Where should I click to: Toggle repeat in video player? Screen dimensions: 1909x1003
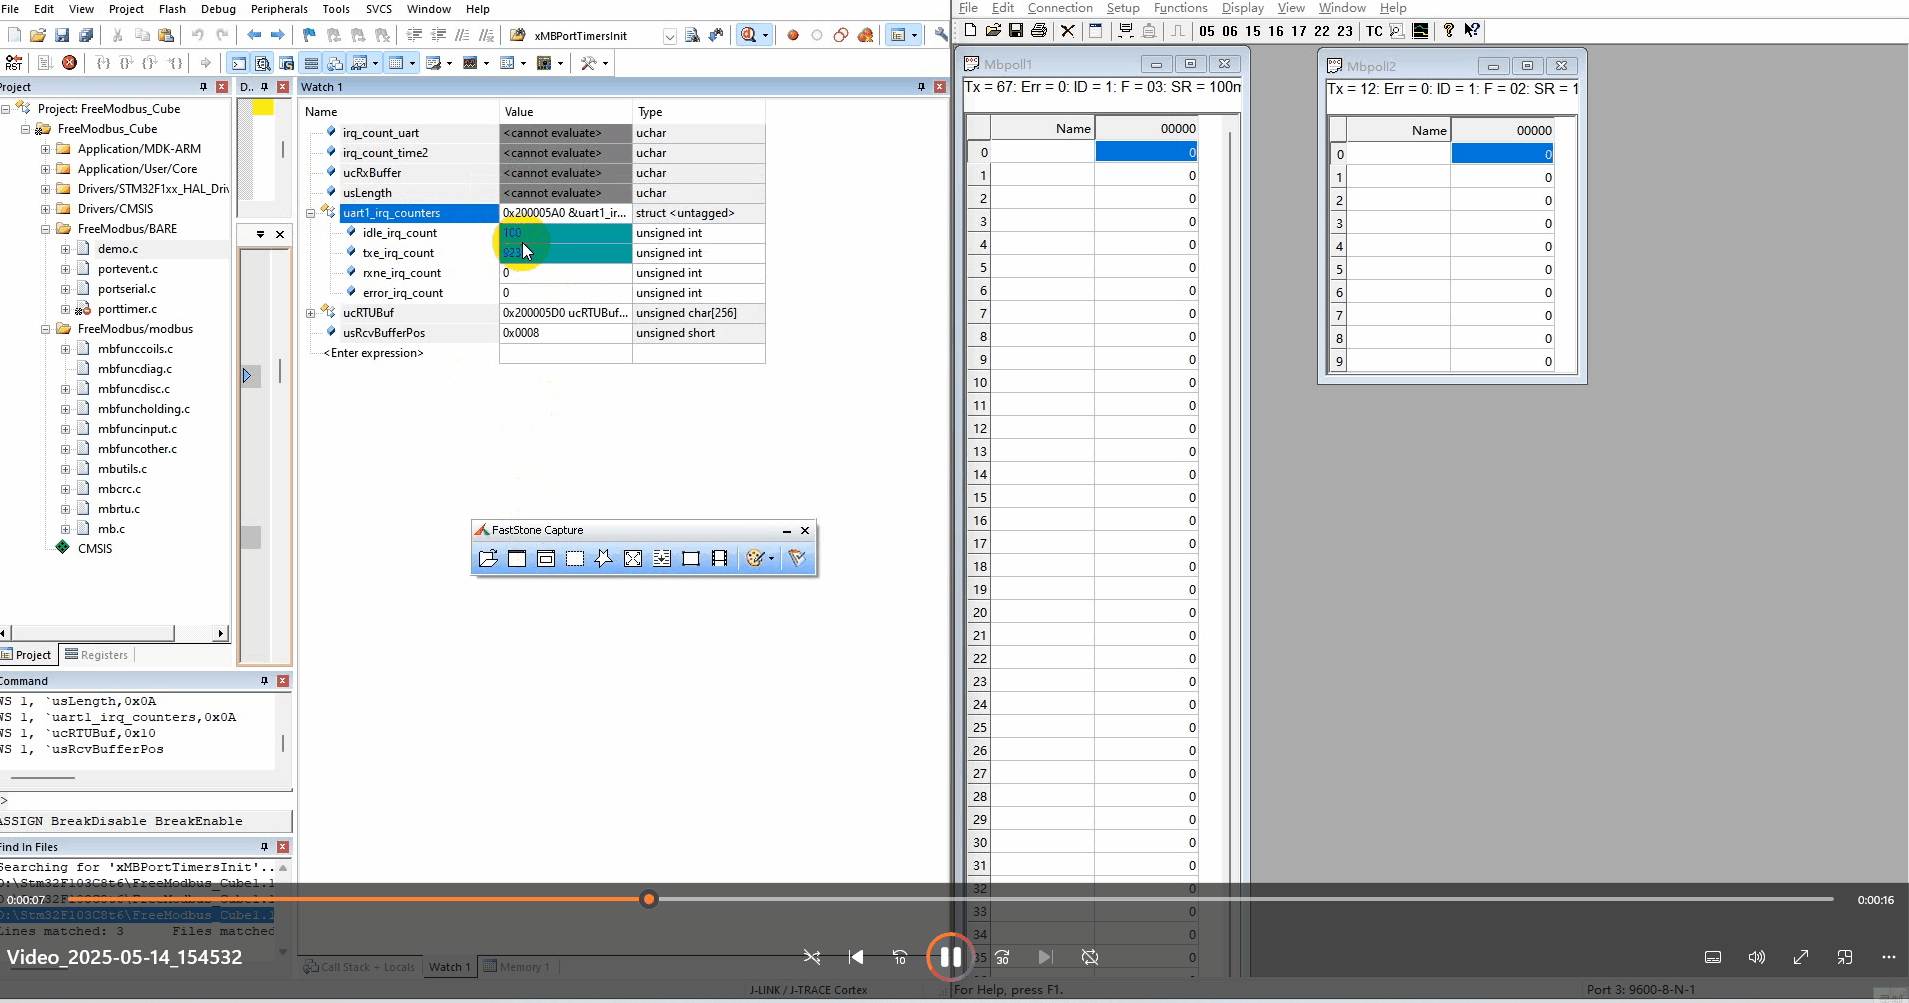point(1090,957)
